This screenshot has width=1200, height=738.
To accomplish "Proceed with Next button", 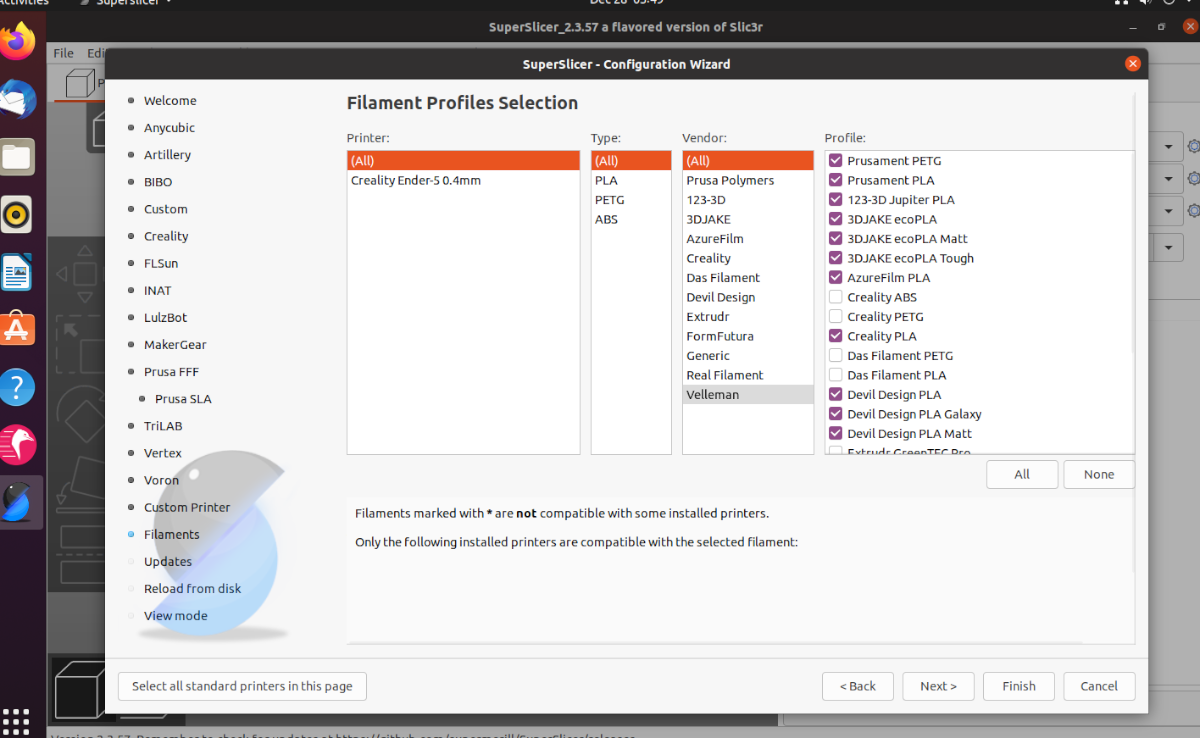I will [x=939, y=686].
